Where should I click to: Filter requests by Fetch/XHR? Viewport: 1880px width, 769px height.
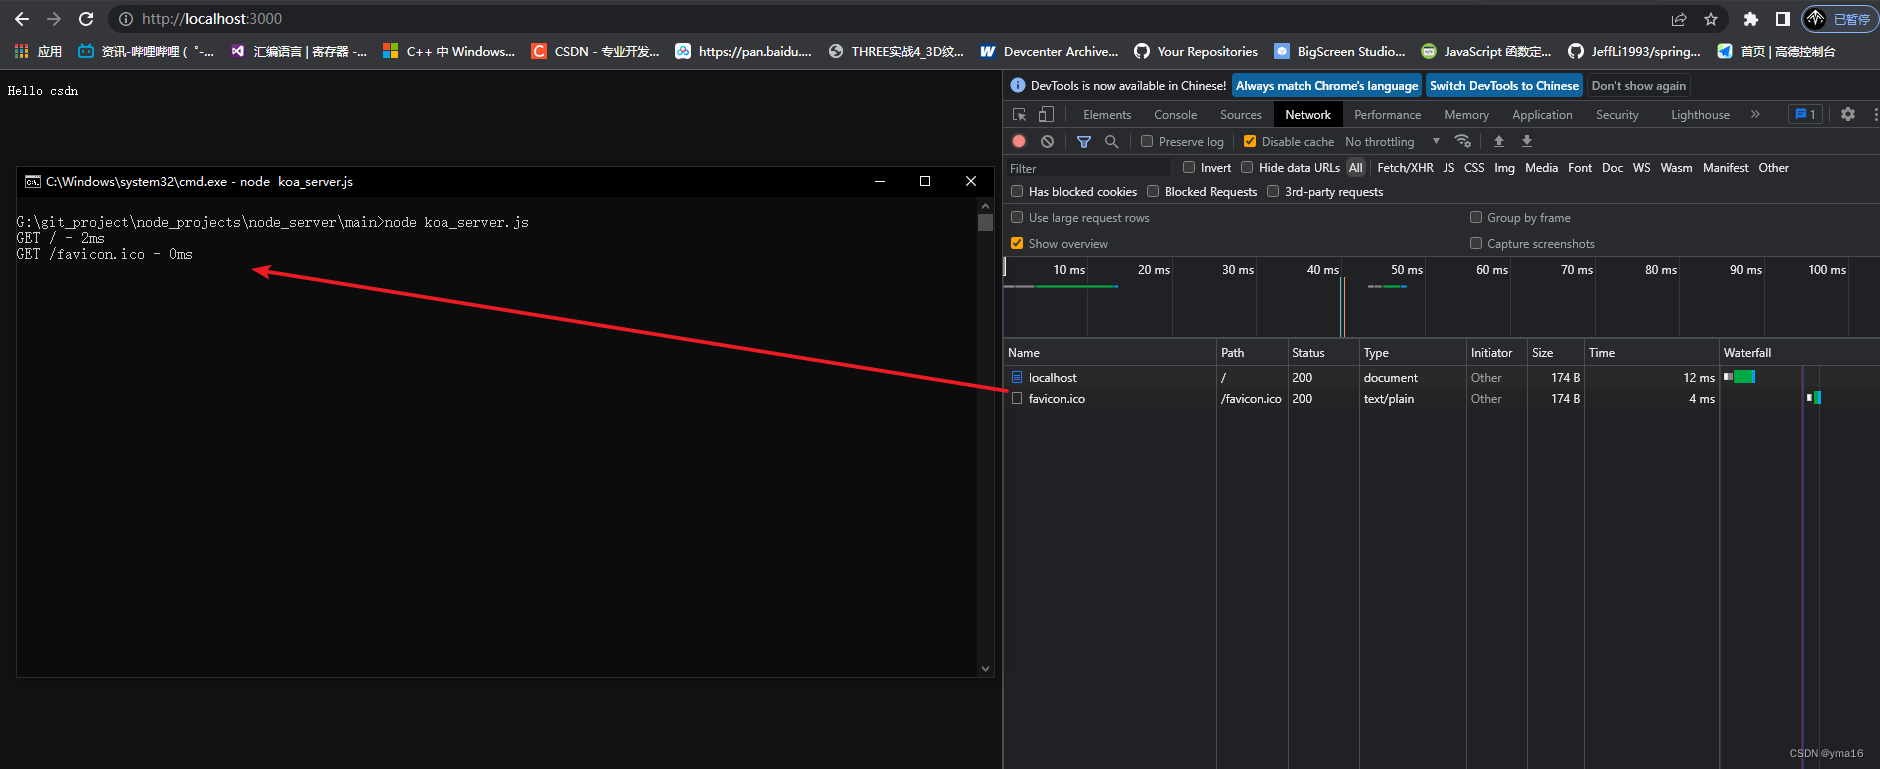pos(1405,167)
